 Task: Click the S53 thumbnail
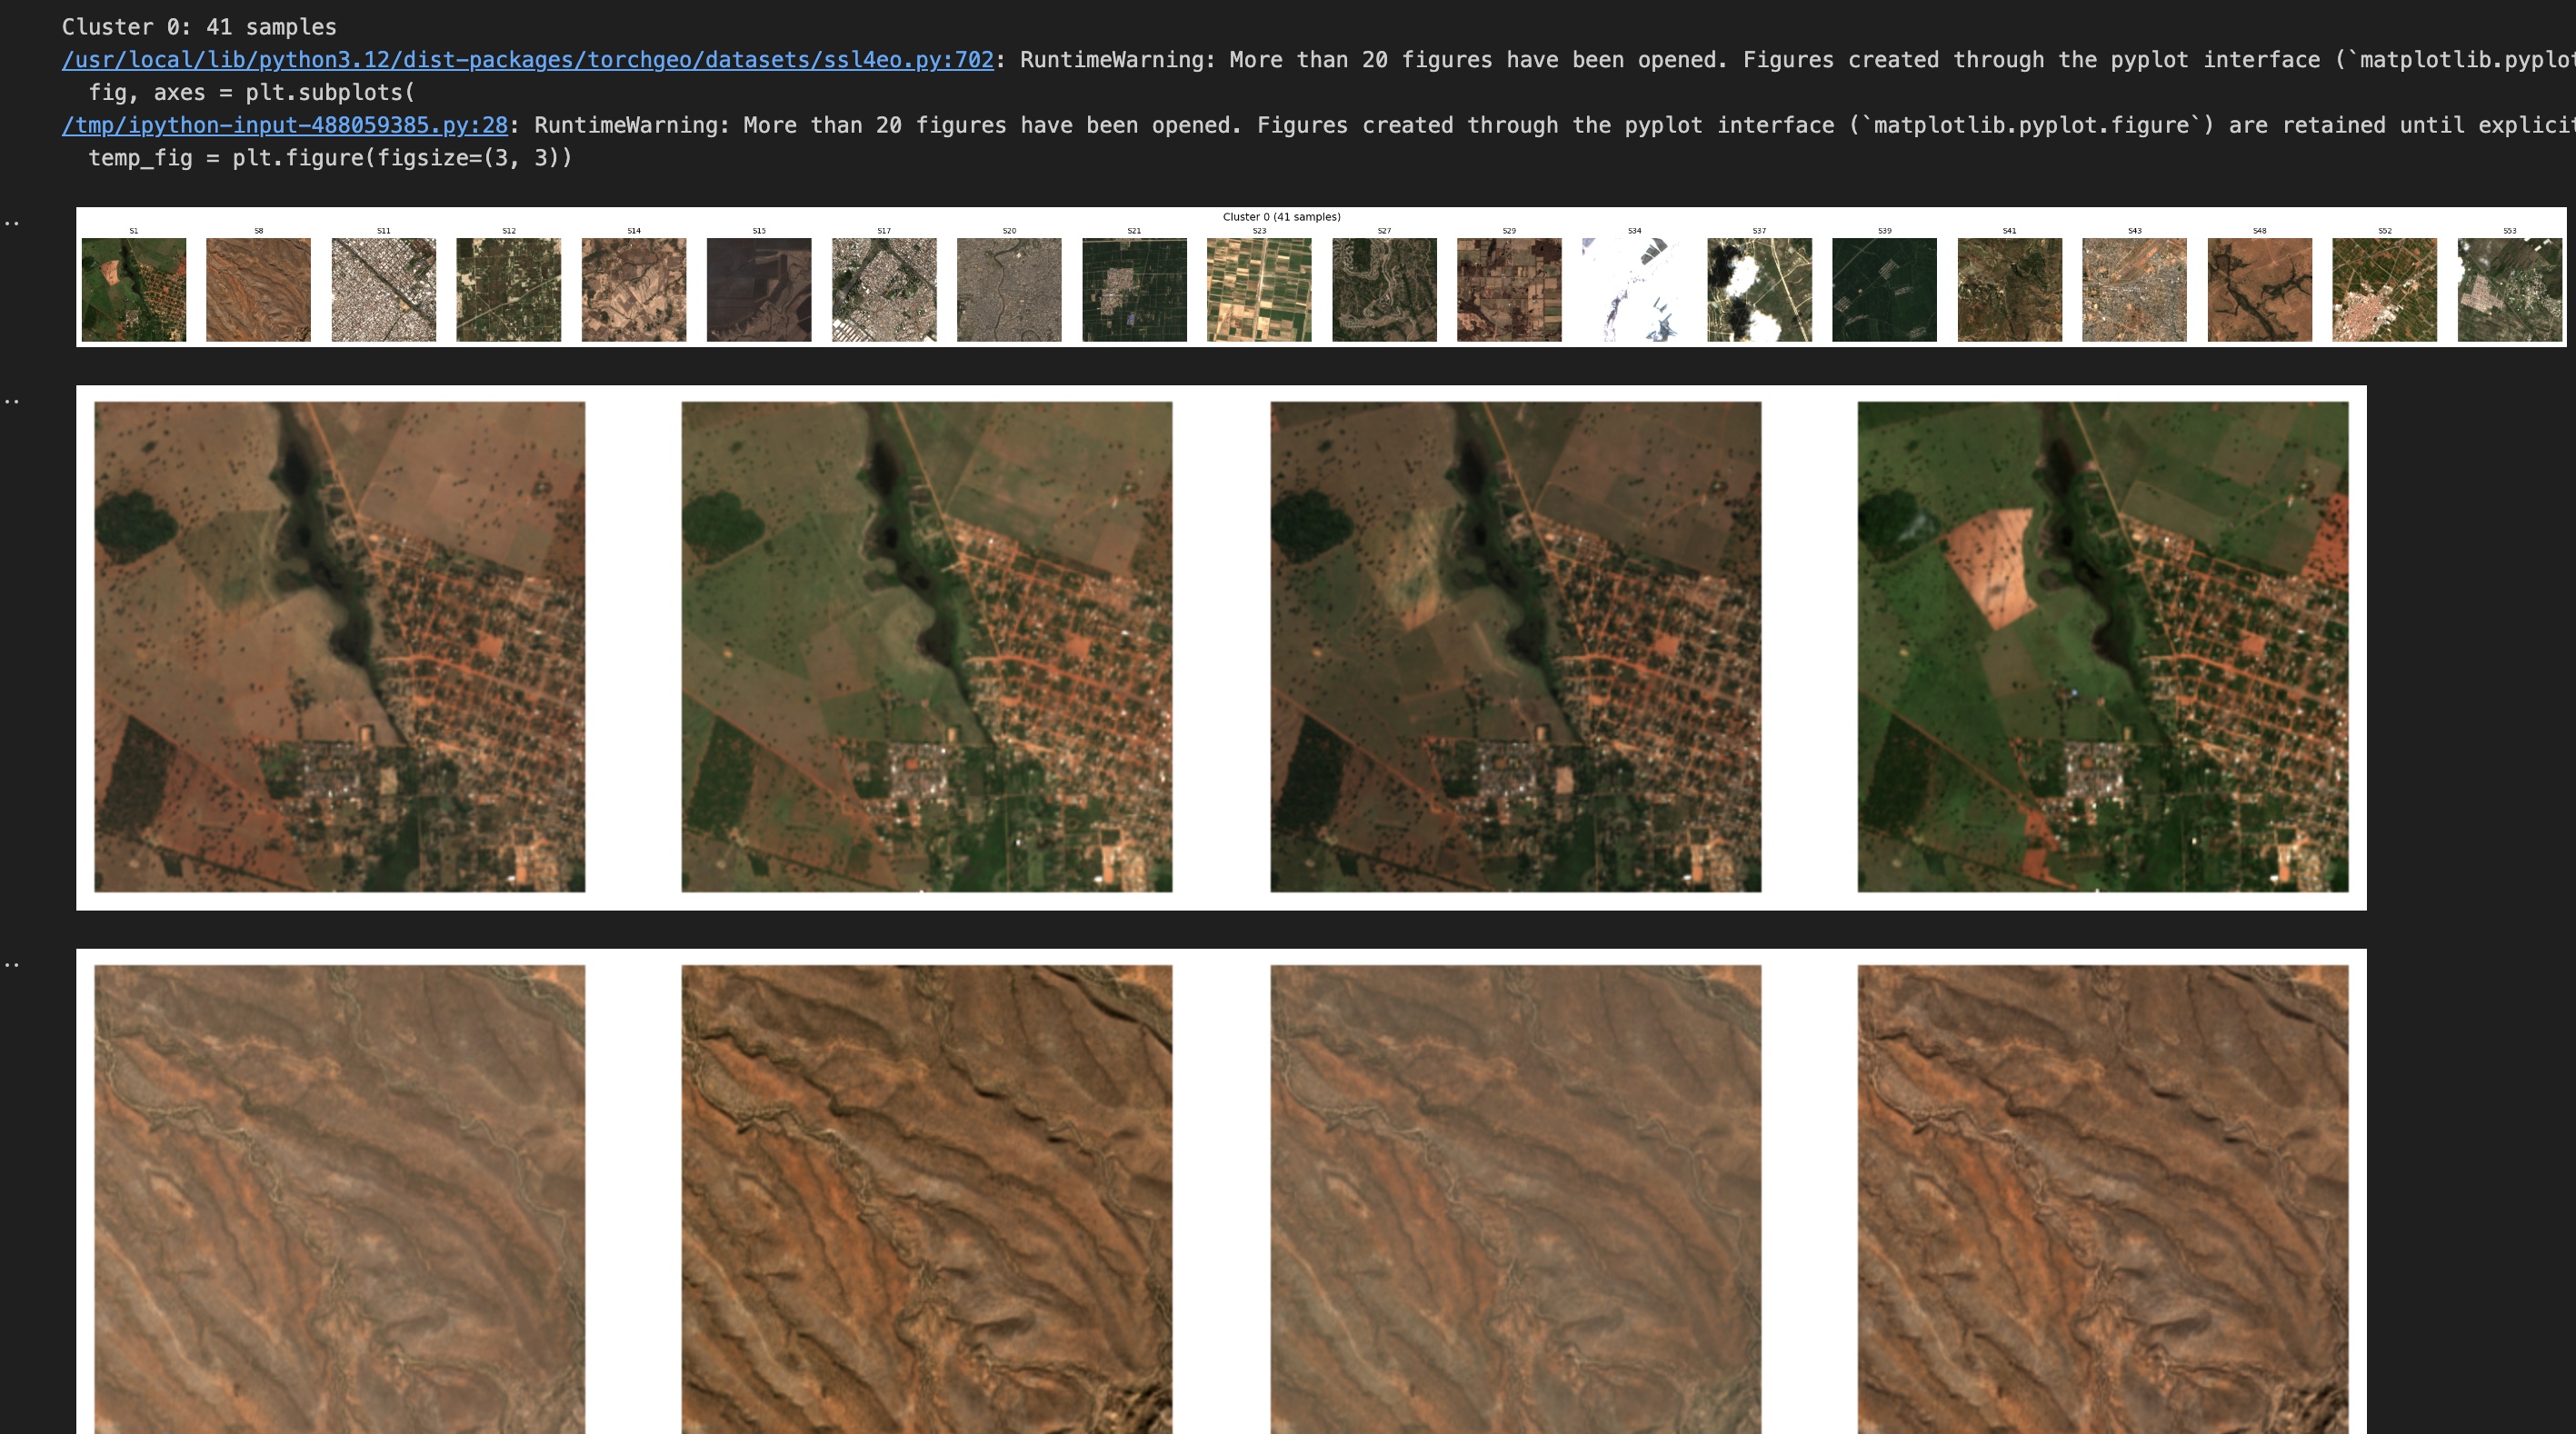point(2509,290)
